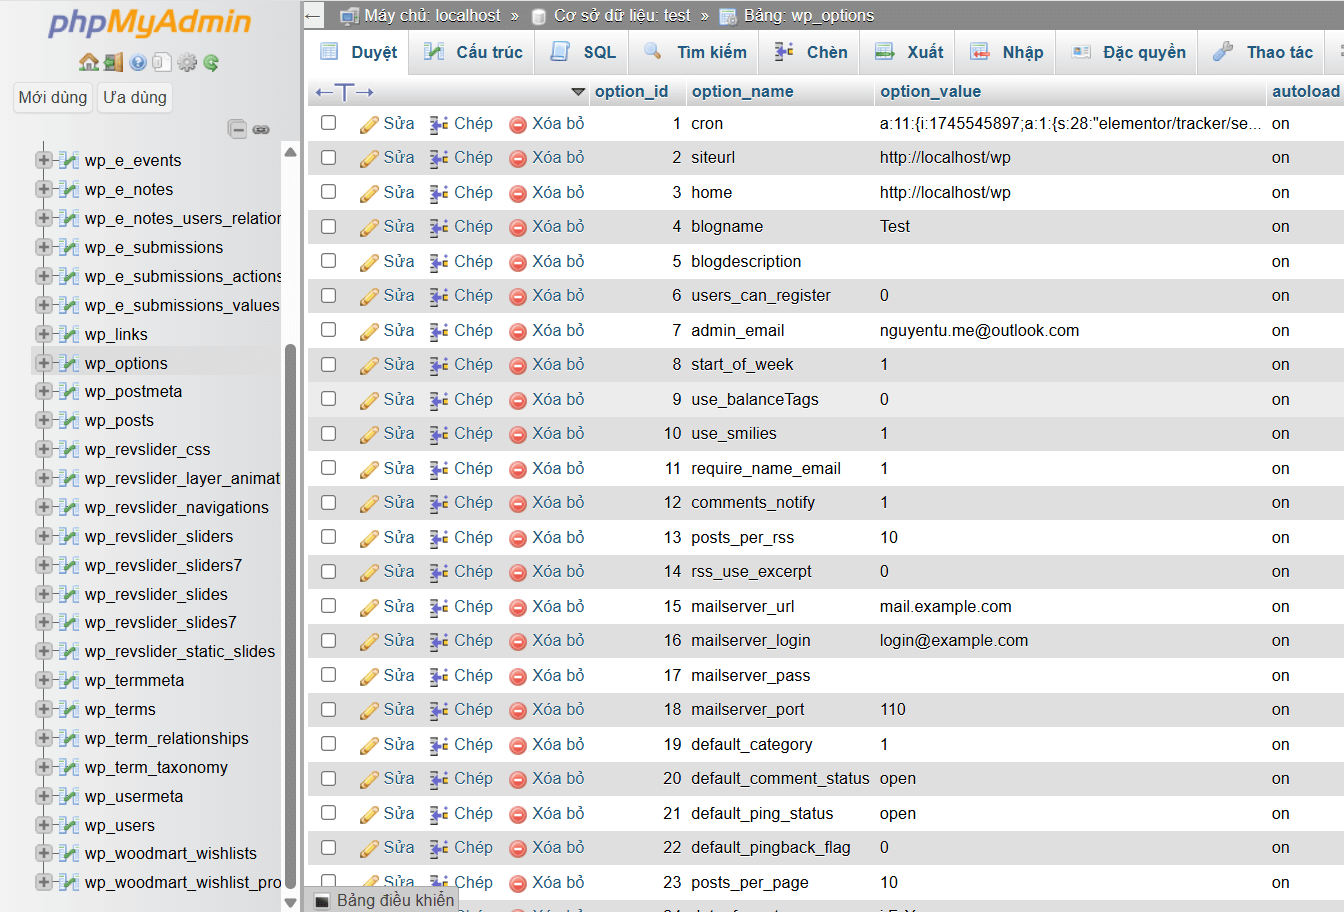The width and height of the screenshot is (1344, 912).
Task: Click the link with main panel icon
Action: 261,129
